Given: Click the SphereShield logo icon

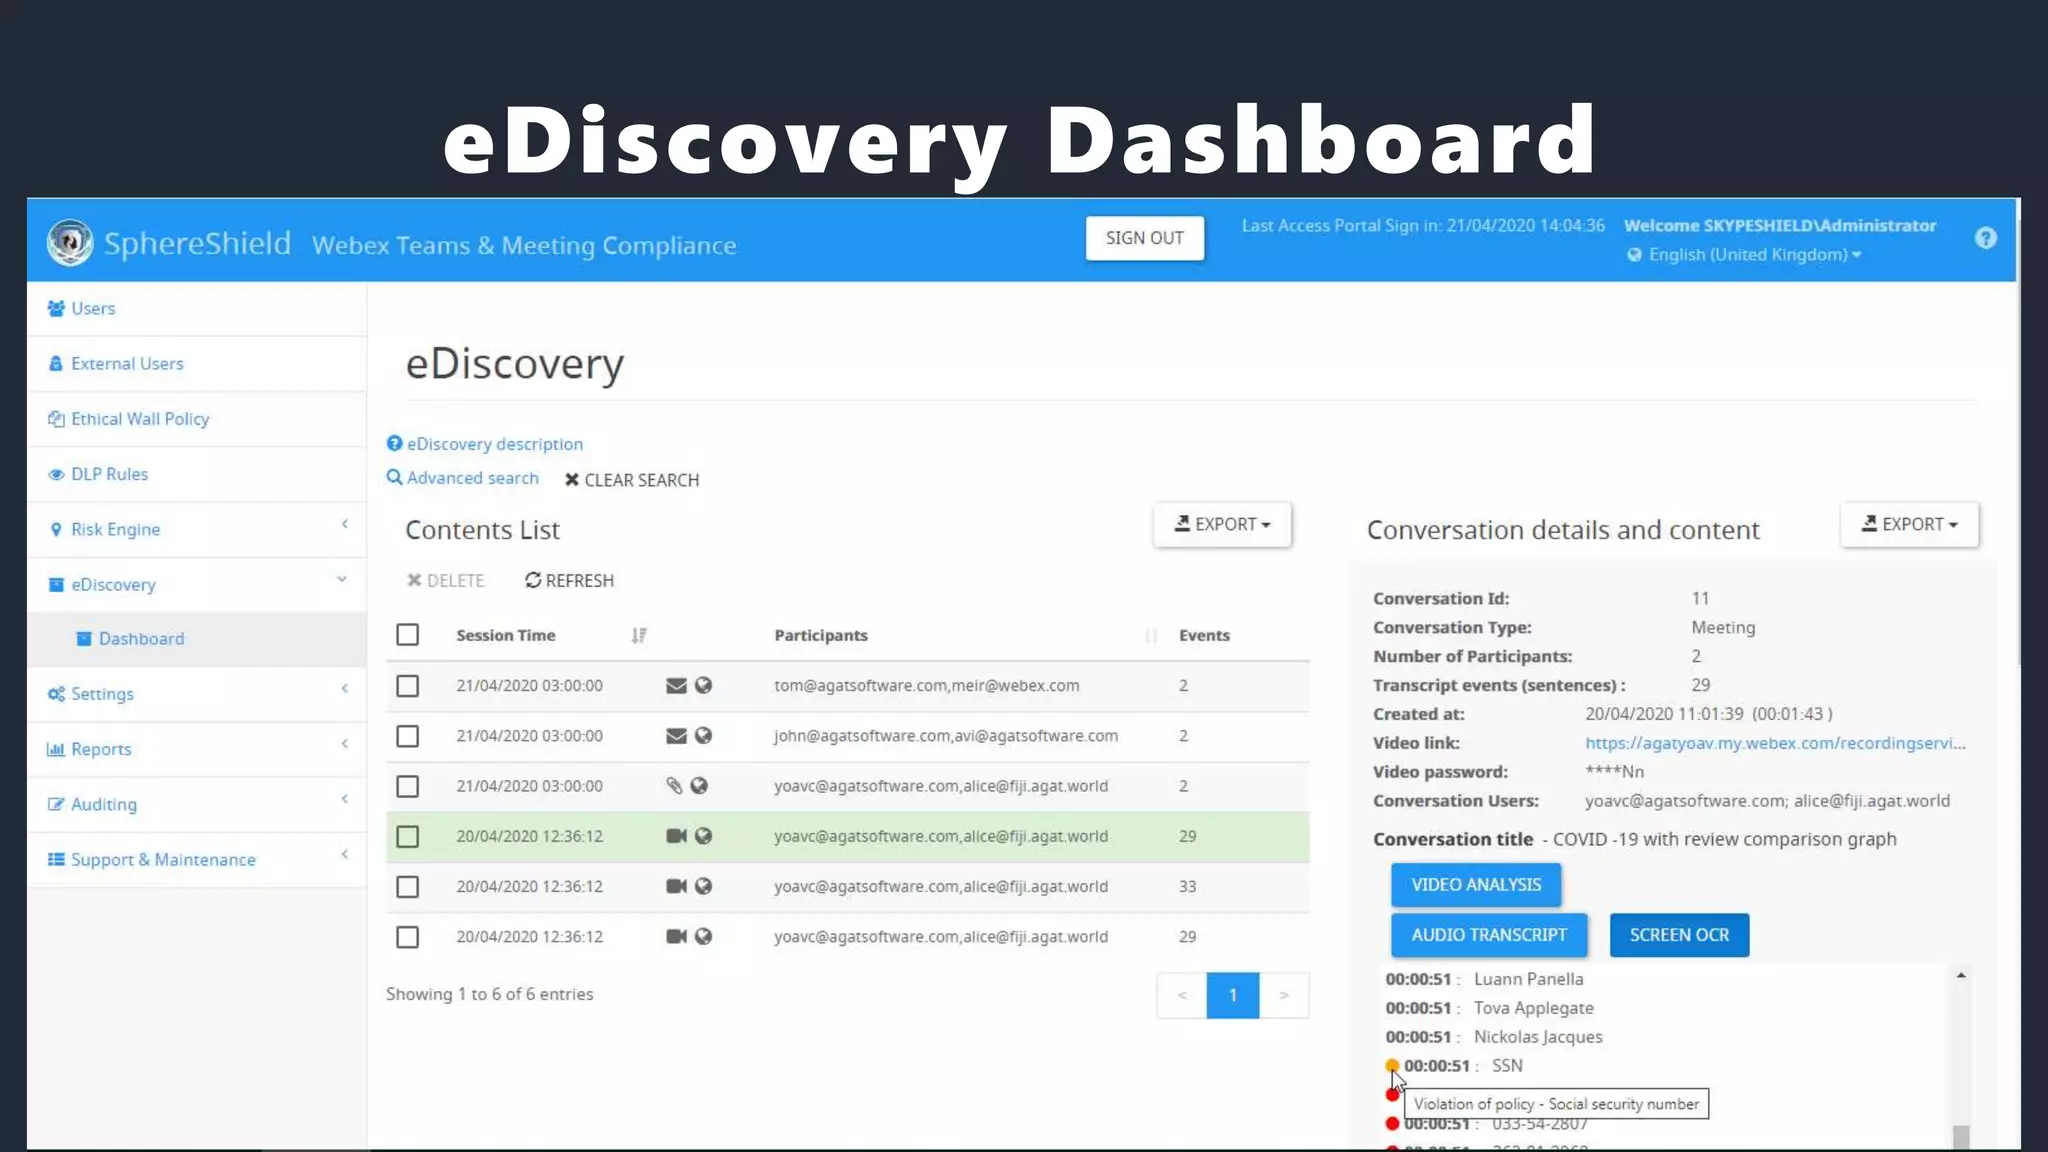Looking at the screenshot, I should pos(70,243).
